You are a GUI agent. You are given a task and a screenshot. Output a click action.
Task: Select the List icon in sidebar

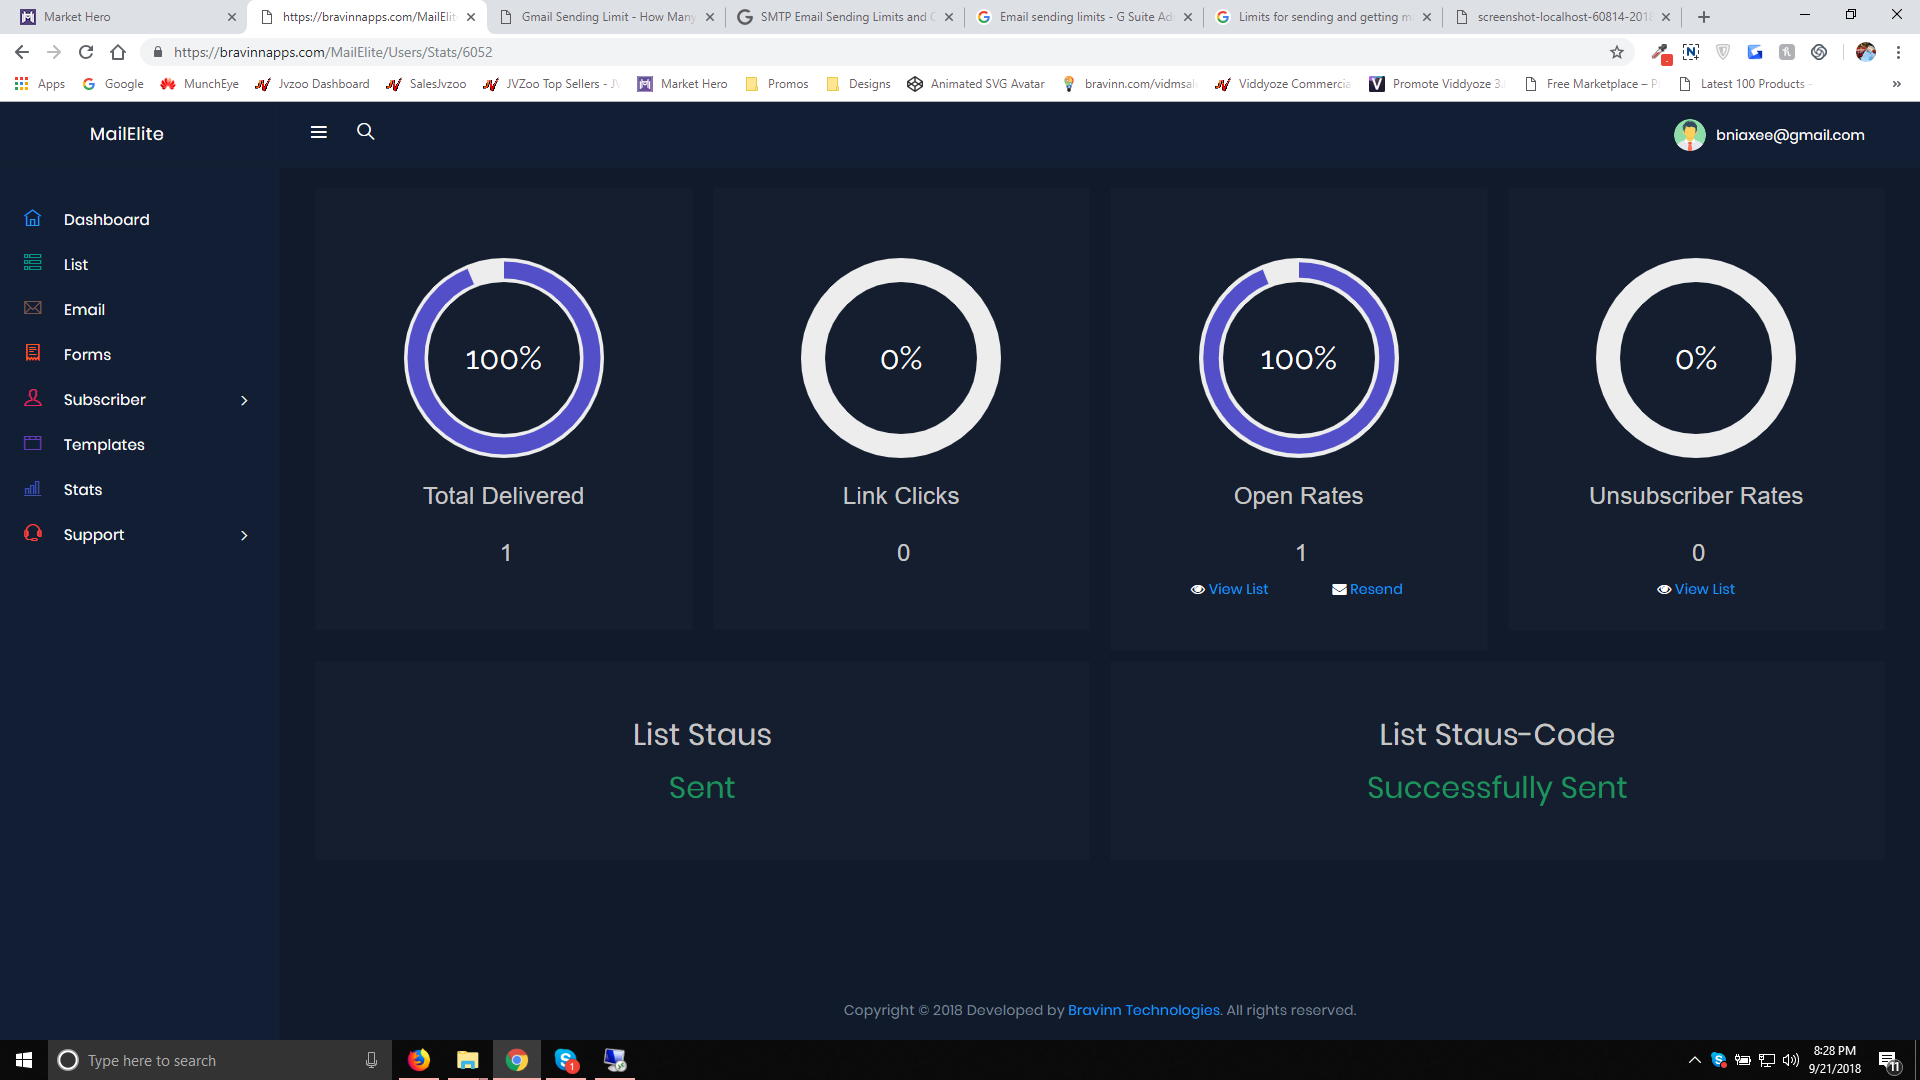tap(33, 263)
